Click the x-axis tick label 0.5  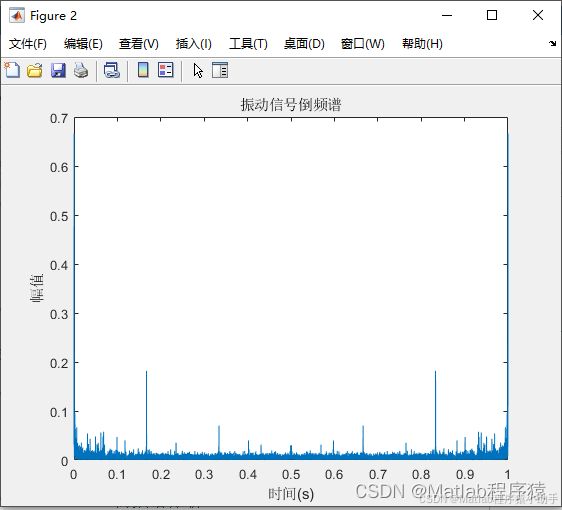tap(291, 475)
